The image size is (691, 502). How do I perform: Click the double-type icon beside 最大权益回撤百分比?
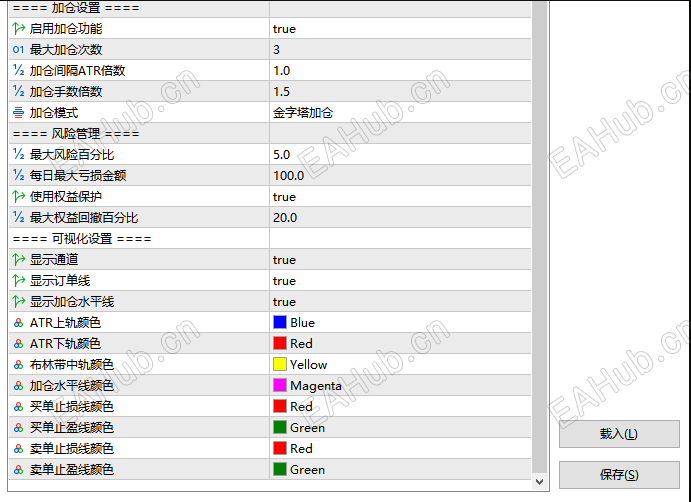19,217
